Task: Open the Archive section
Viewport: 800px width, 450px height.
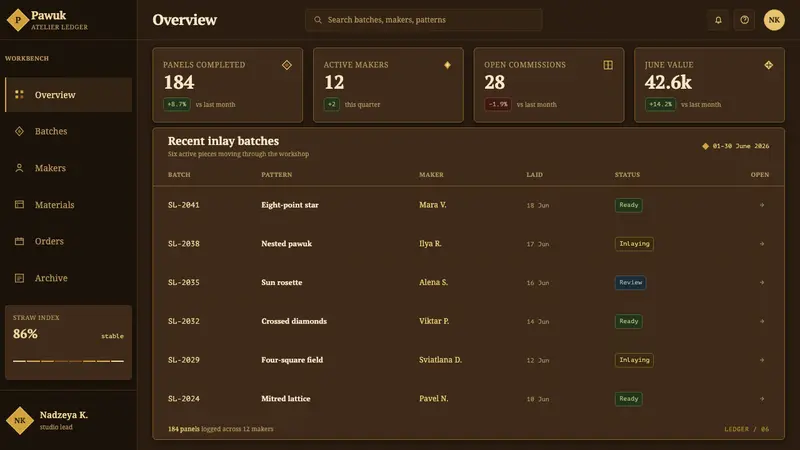Action: (x=68, y=278)
